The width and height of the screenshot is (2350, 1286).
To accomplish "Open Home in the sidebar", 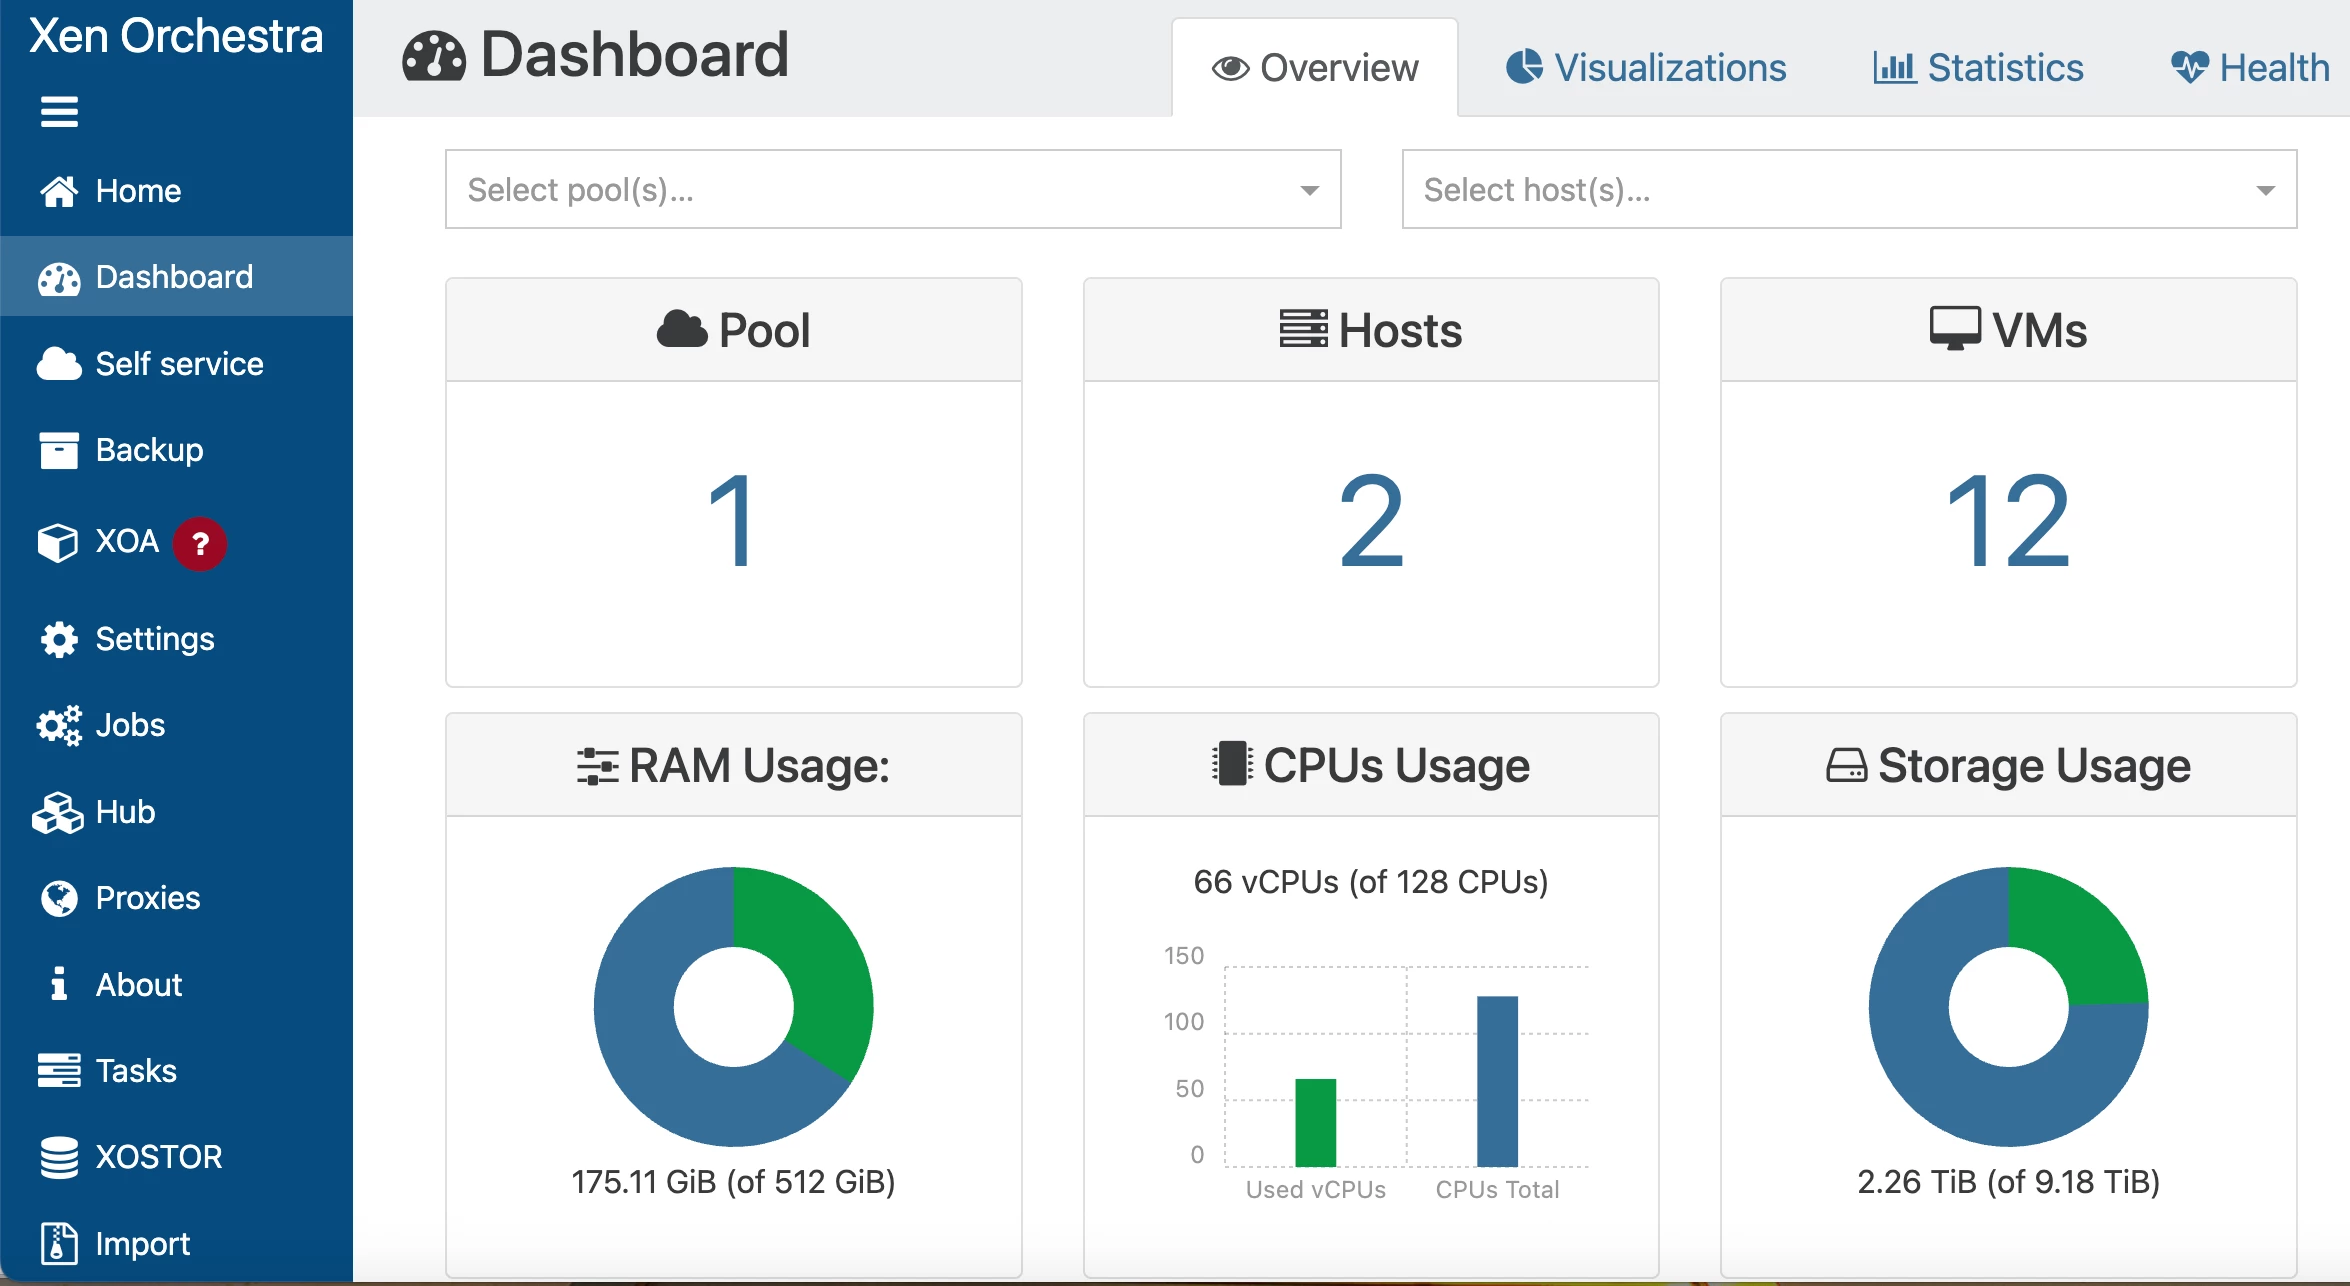I will pyautogui.click(x=176, y=191).
